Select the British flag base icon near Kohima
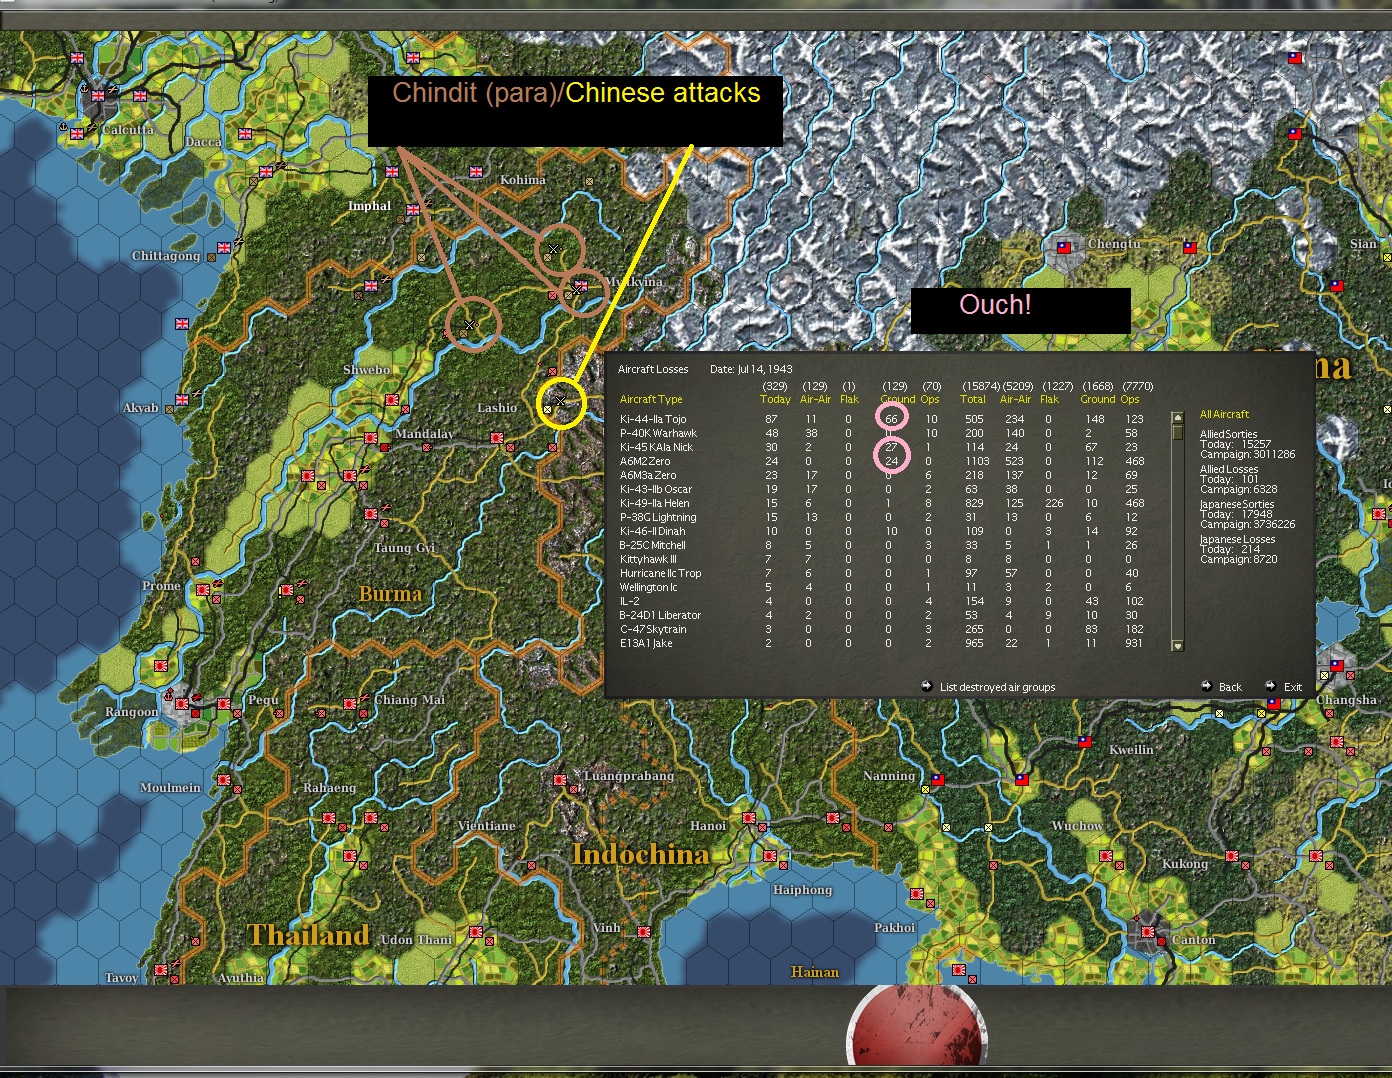 pyautogui.click(x=476, y=172)
